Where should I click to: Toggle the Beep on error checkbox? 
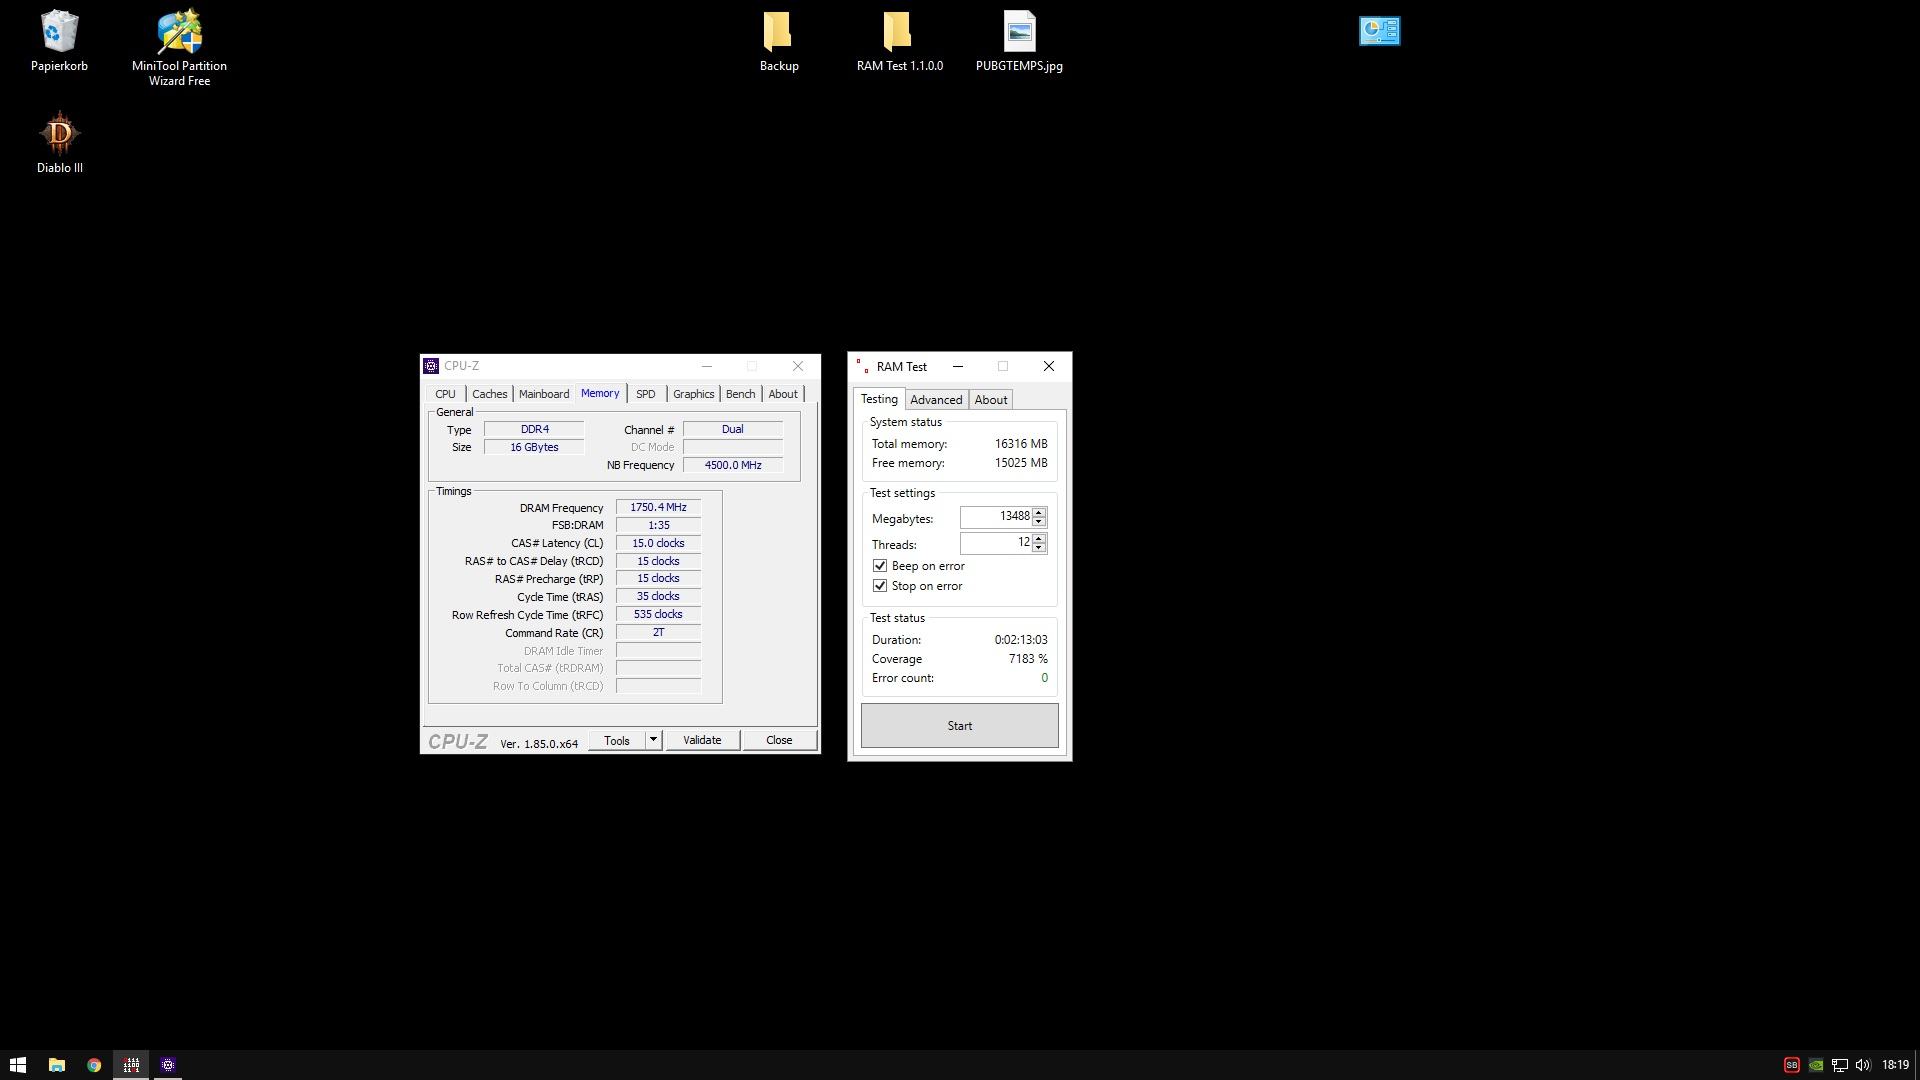point(880,566)
